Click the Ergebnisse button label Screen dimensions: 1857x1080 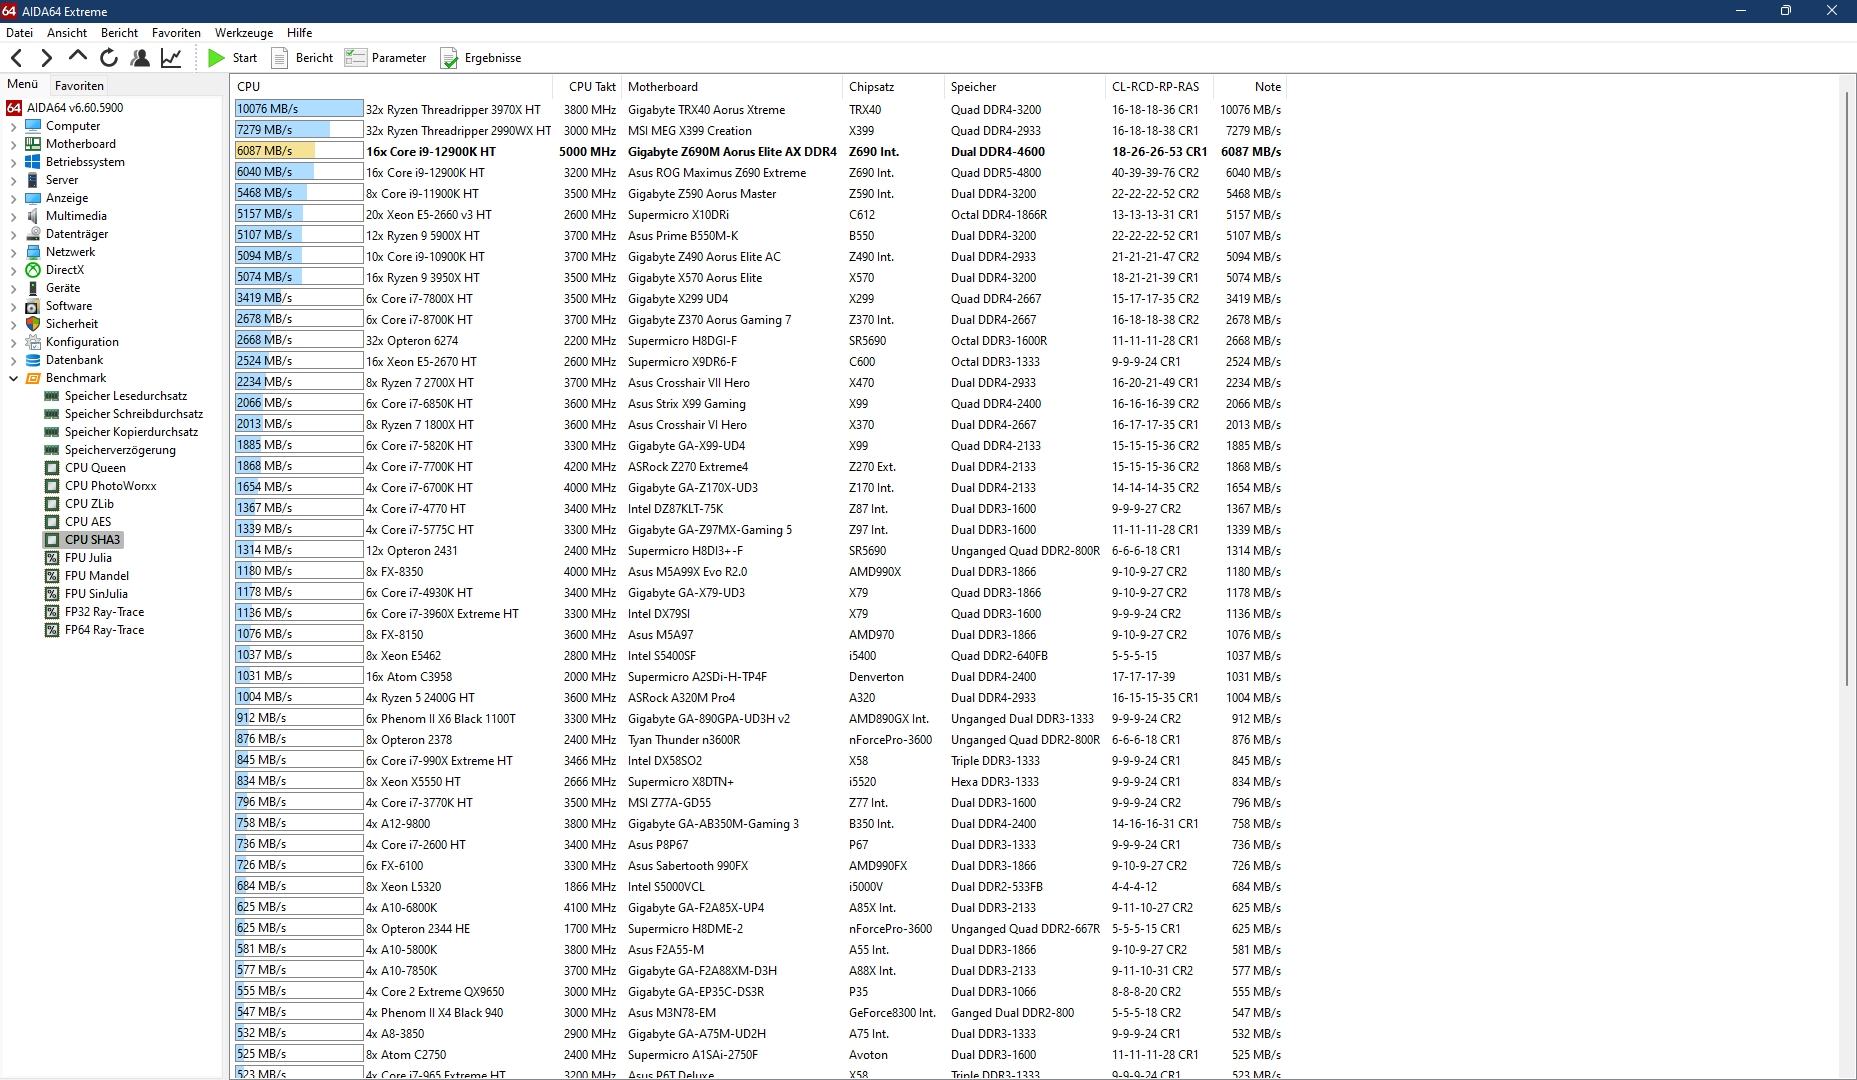tap(493, 58)
